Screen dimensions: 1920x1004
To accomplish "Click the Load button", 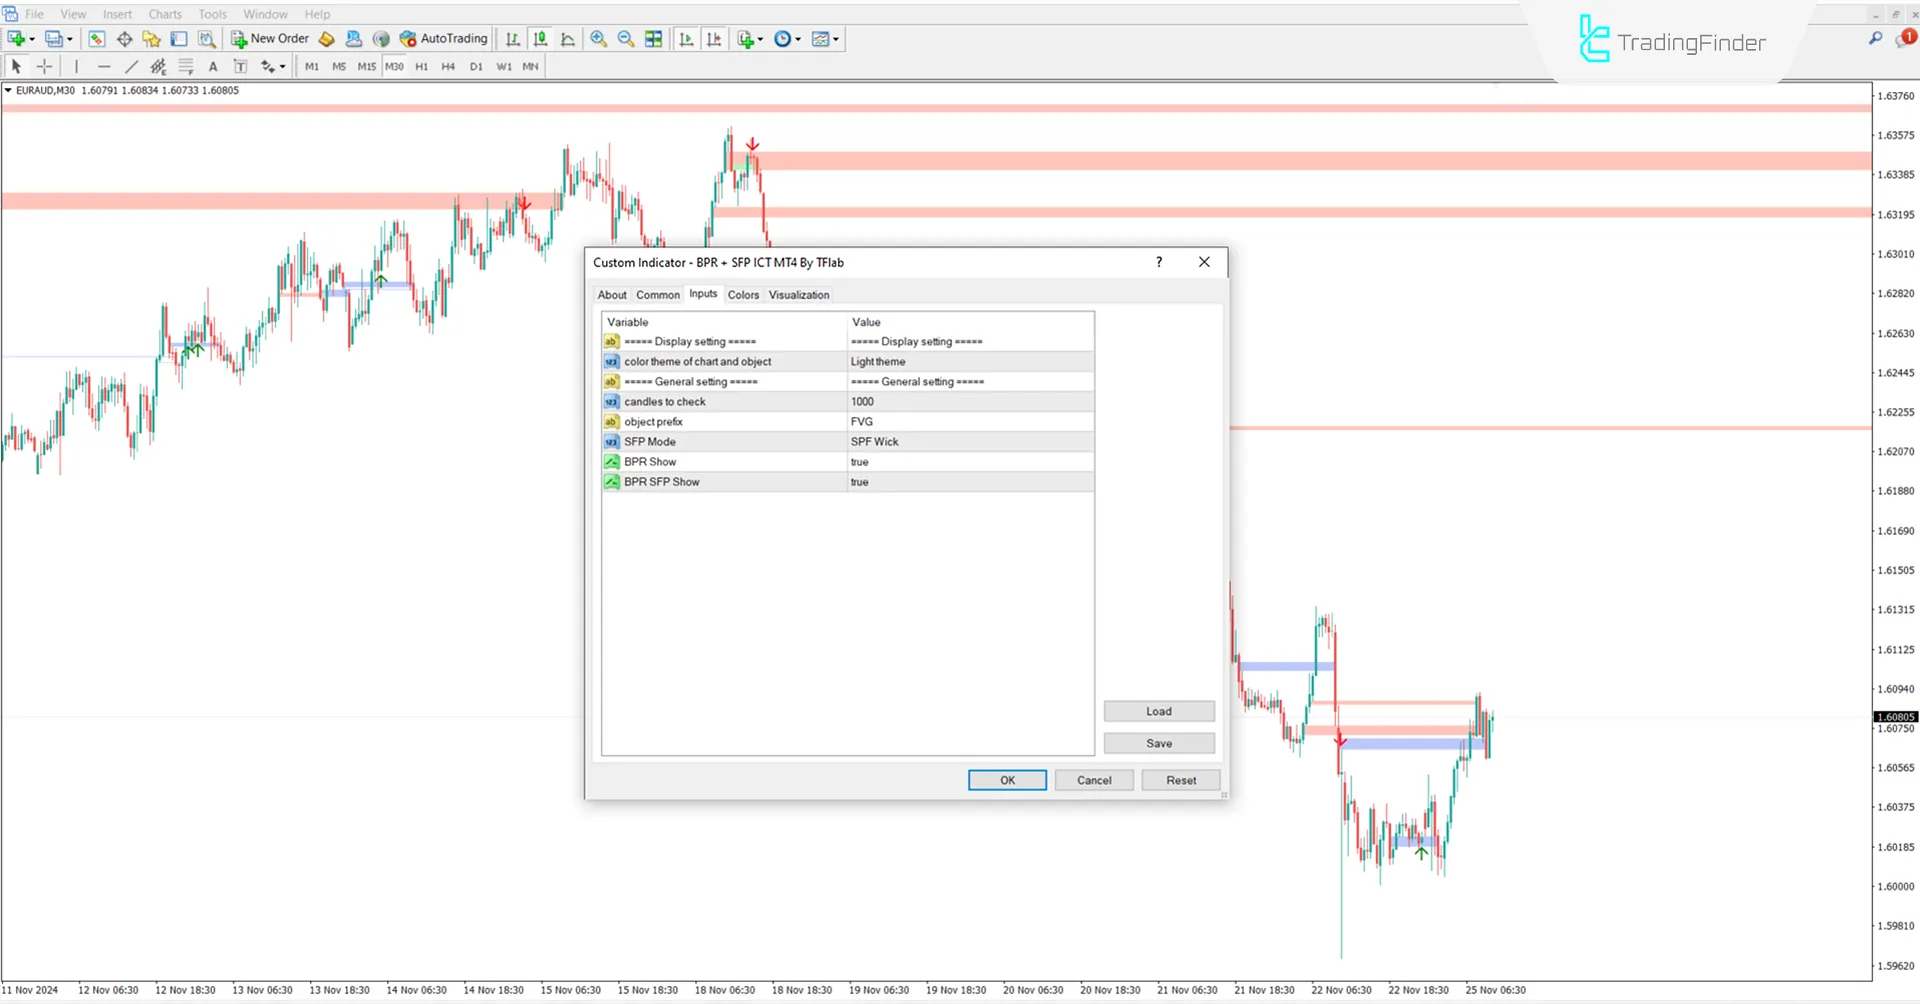I will (1158, 710).
